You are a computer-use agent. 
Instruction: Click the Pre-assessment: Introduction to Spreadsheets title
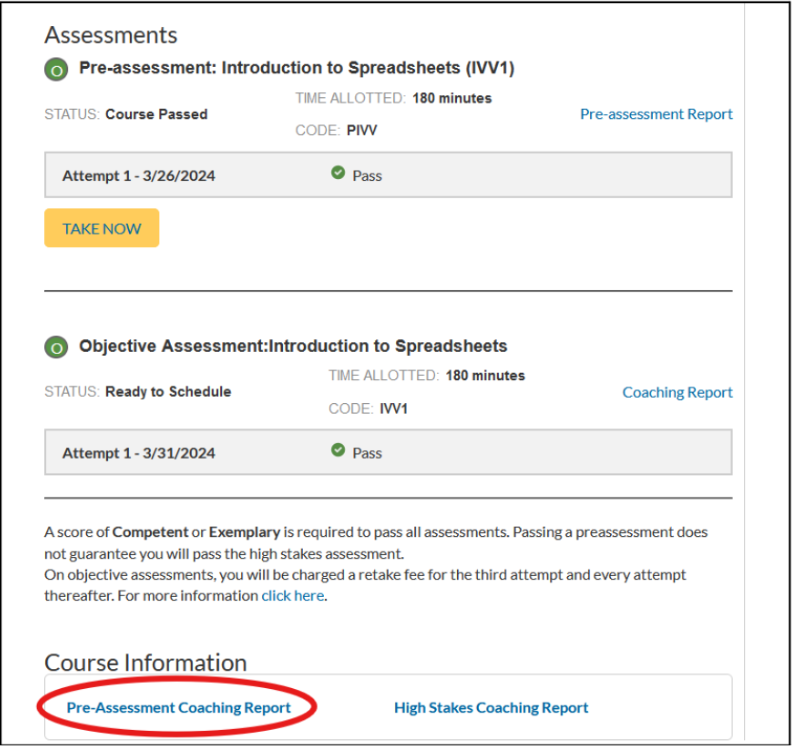297,68
